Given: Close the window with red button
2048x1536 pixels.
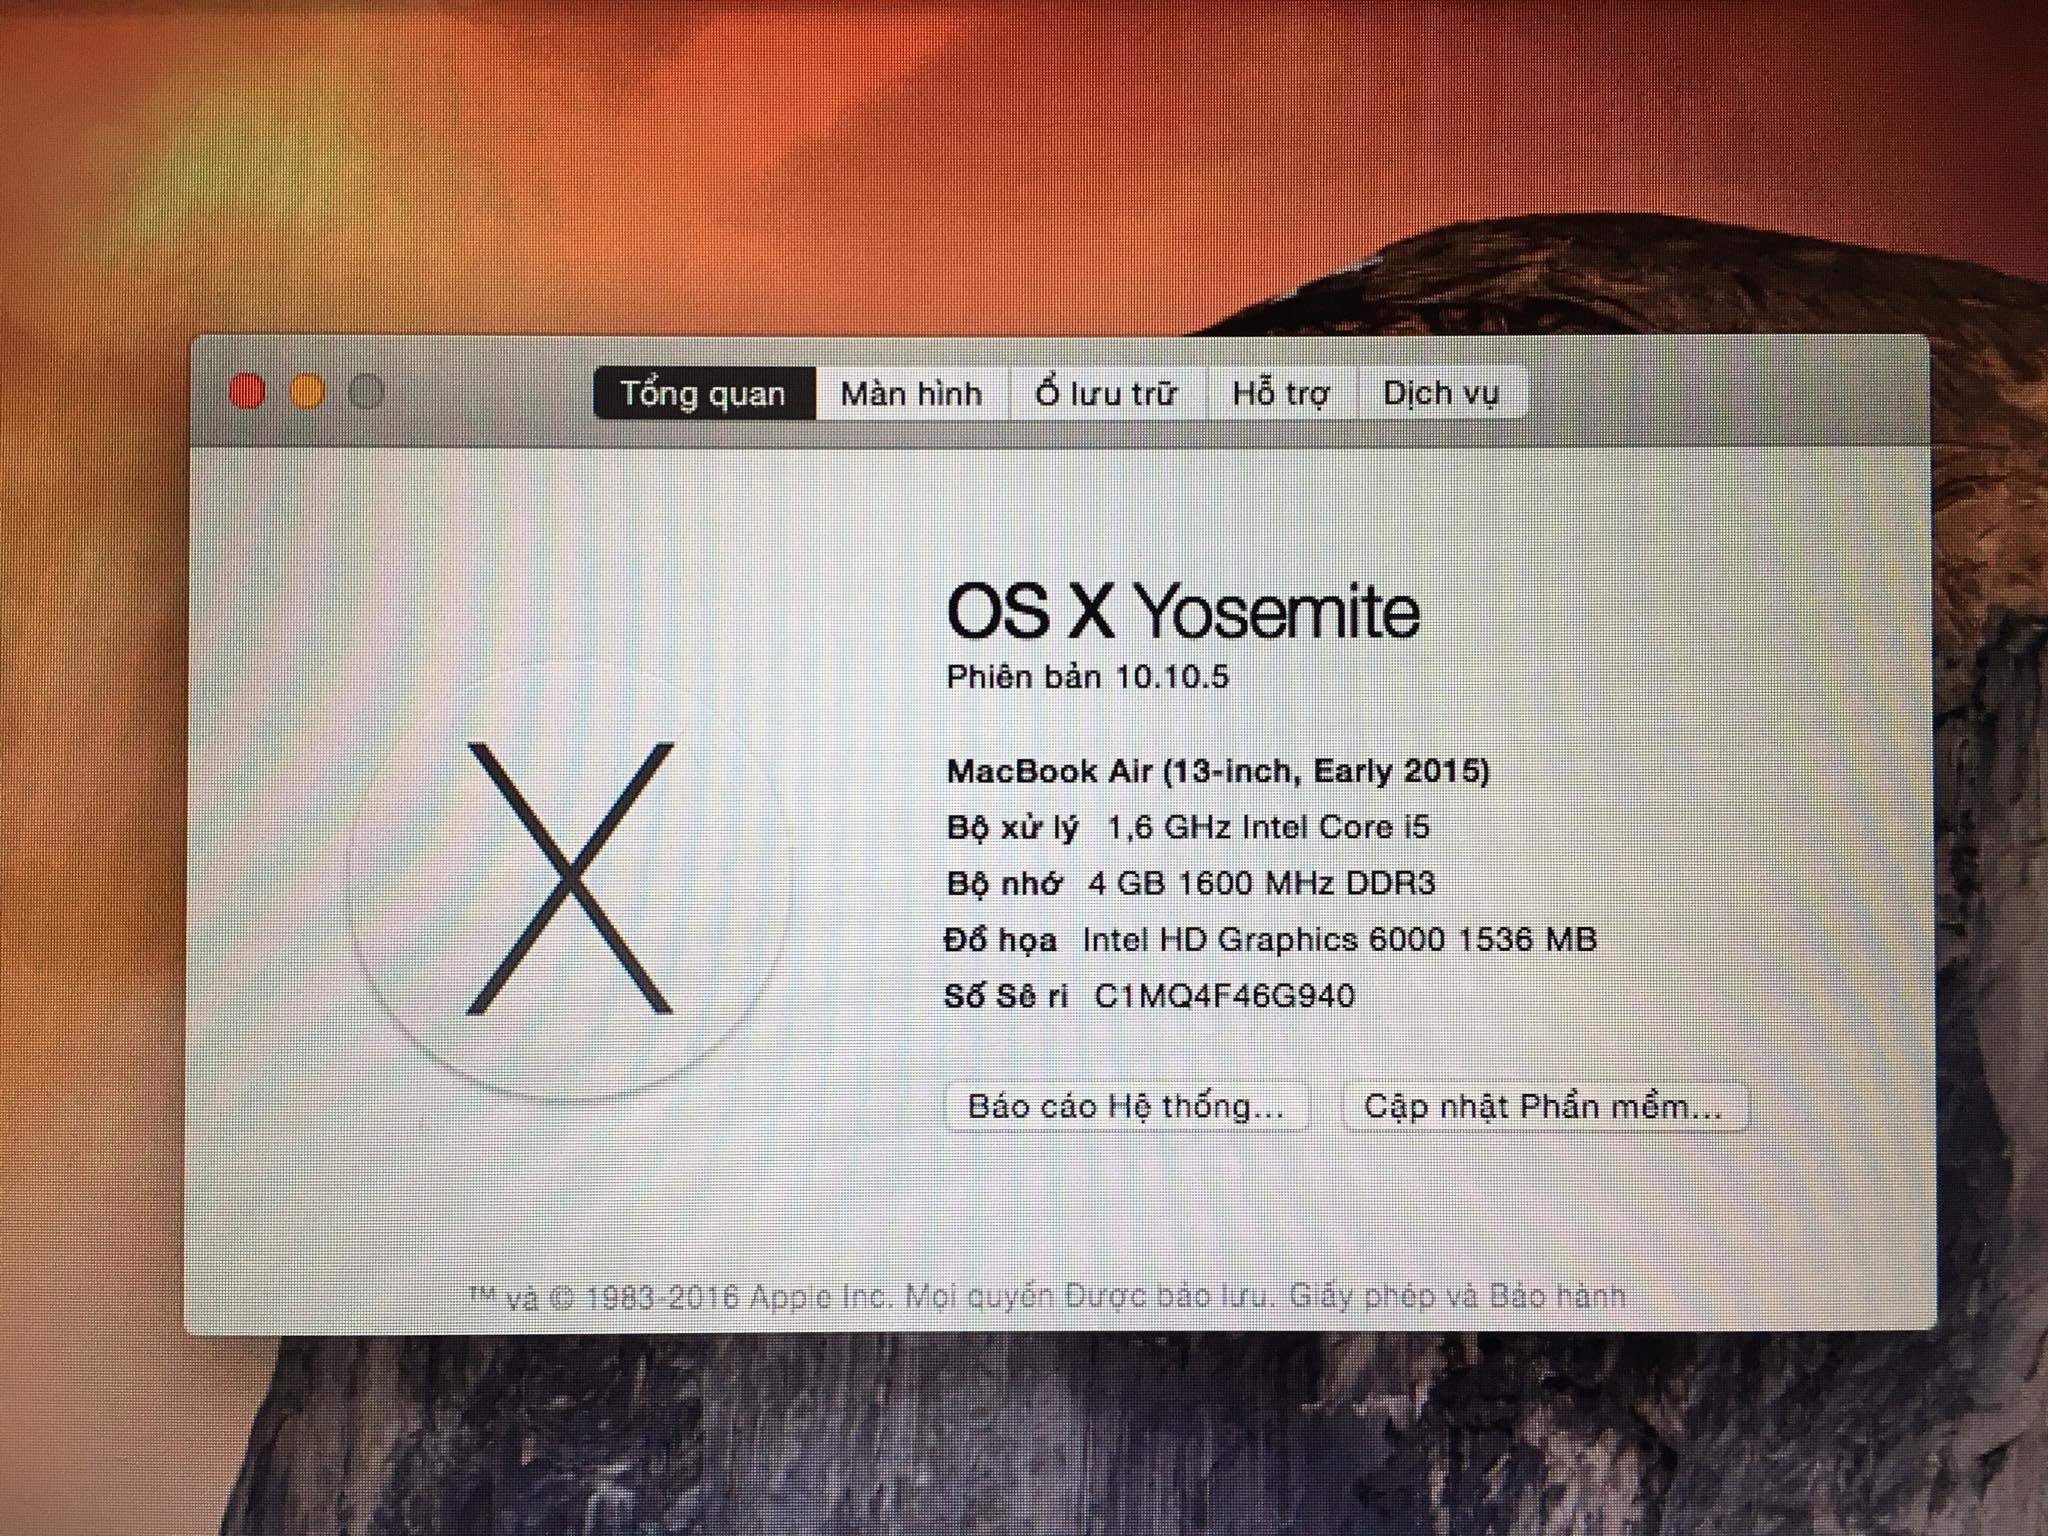Looking at the screenshot, I should coord(247,392).
